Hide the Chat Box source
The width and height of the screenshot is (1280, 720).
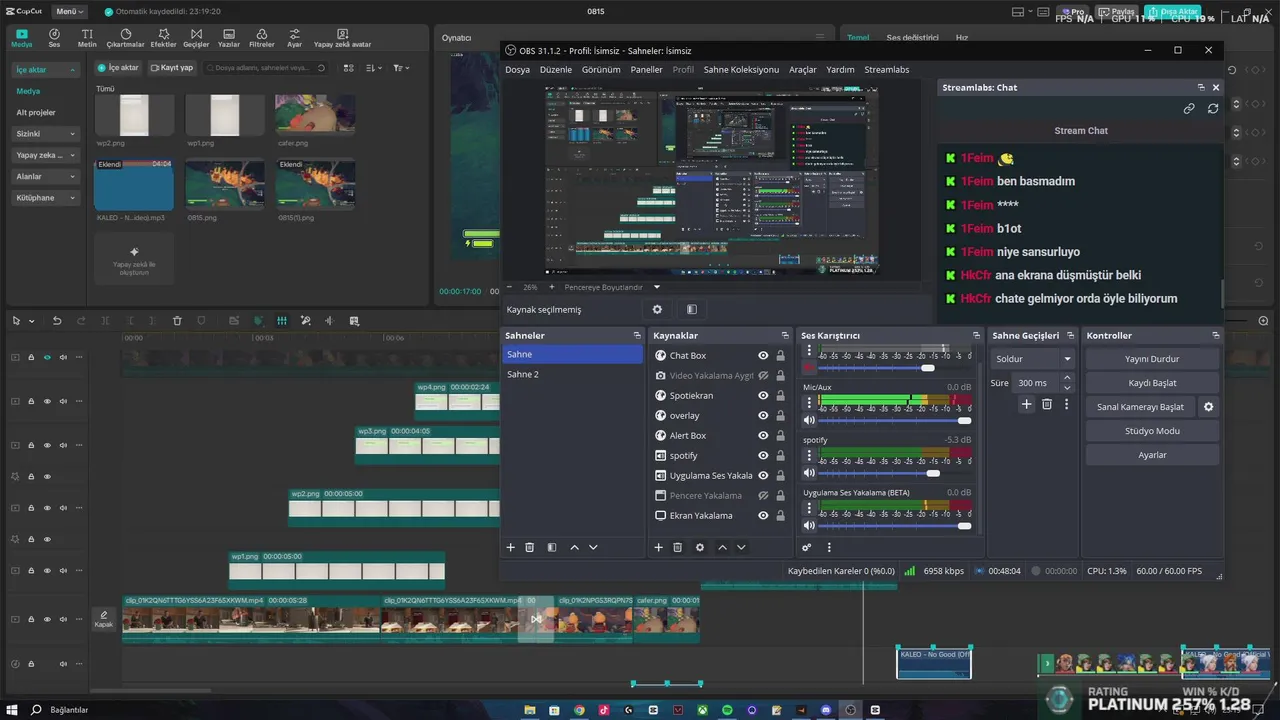(763, 355)
